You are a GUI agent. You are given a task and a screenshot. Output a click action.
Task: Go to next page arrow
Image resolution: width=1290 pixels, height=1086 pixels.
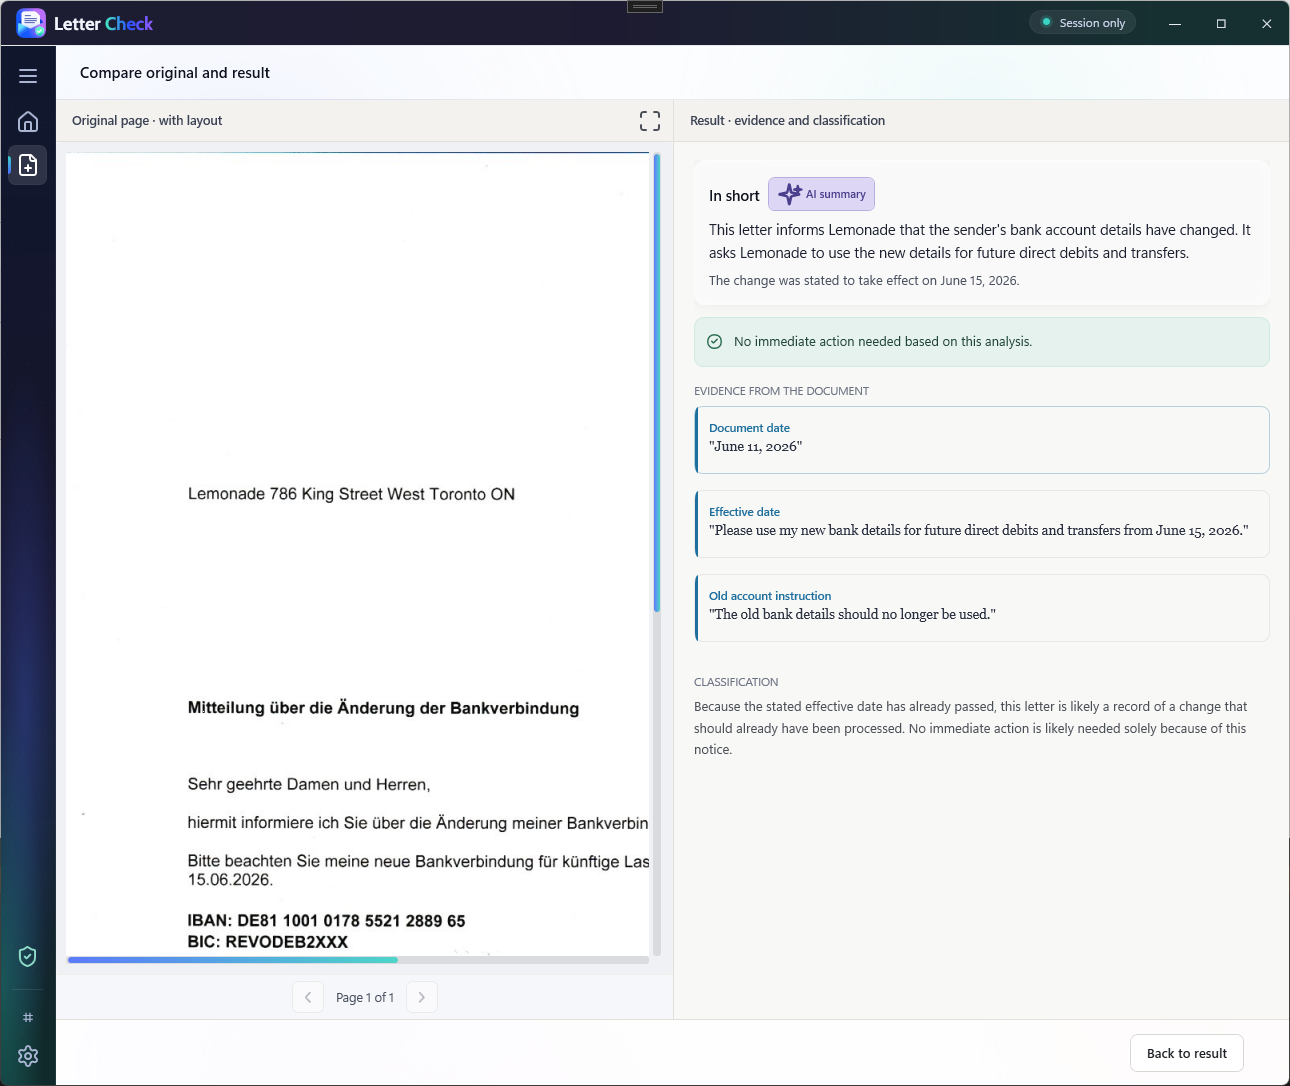click(x=422, y=997)
